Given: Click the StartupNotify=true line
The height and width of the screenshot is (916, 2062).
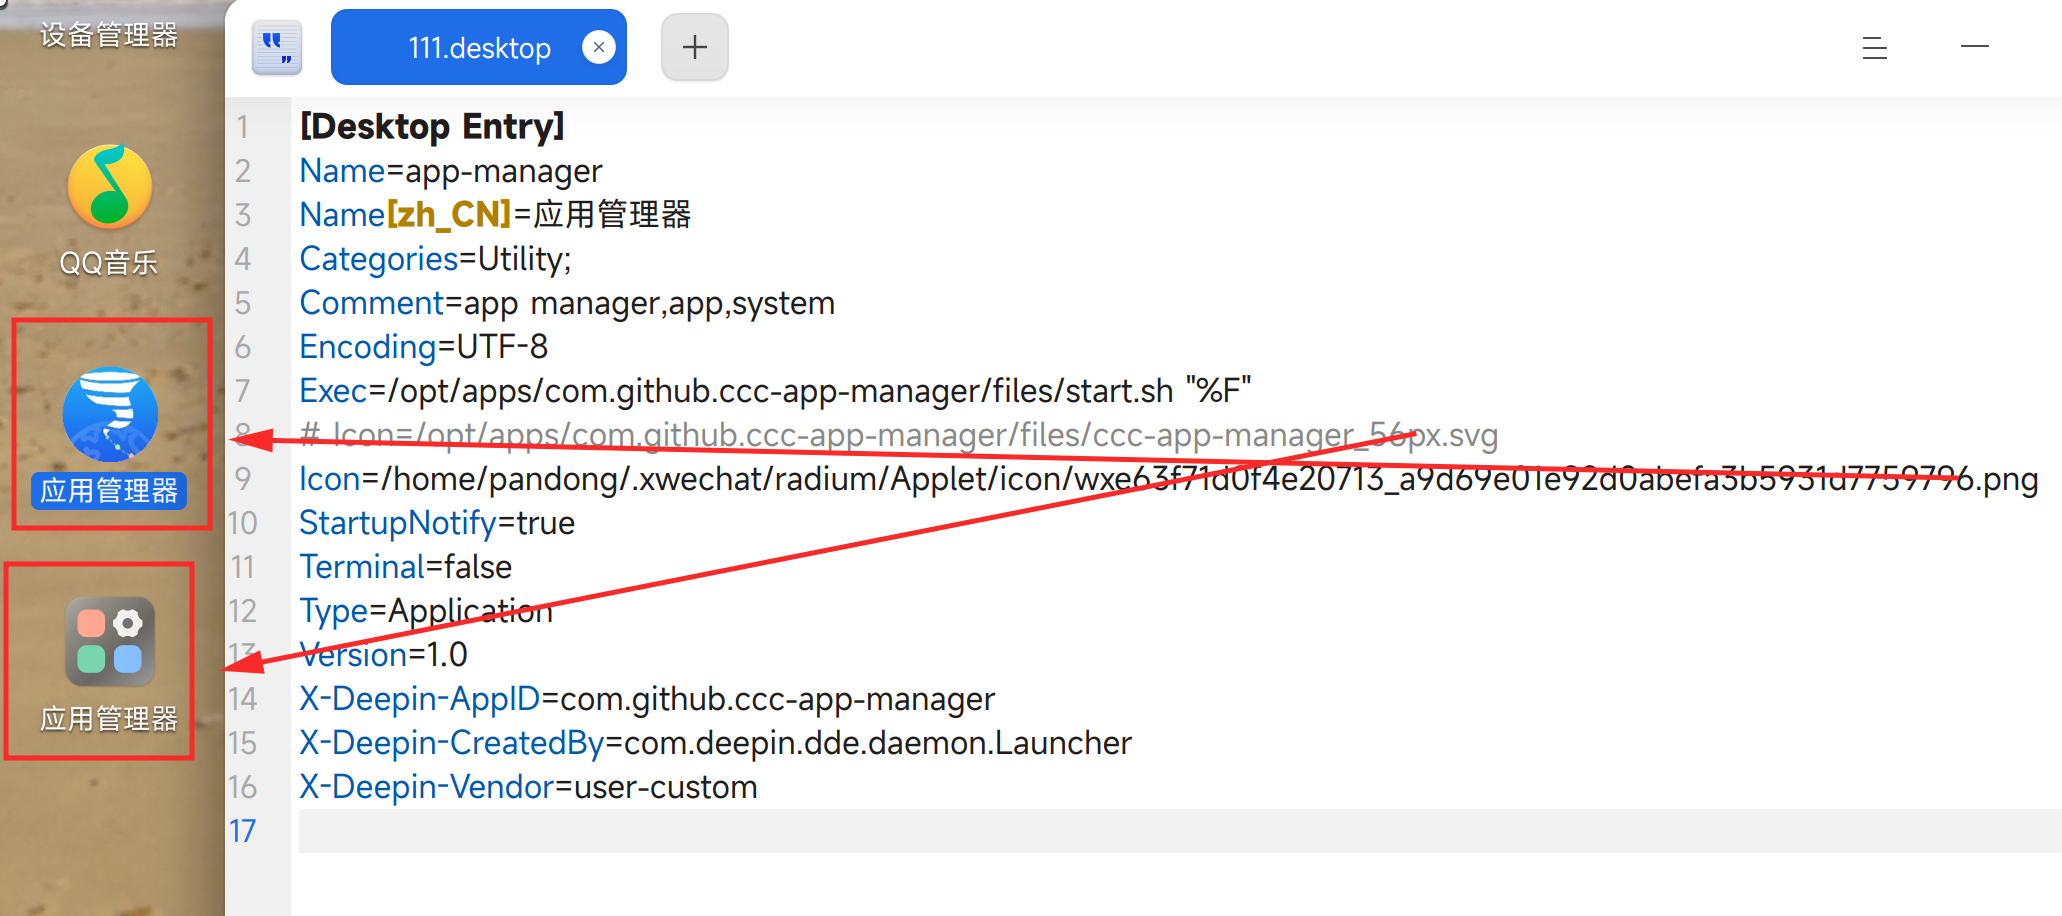Looking at the screenshot, I should [x=437, y=523].
